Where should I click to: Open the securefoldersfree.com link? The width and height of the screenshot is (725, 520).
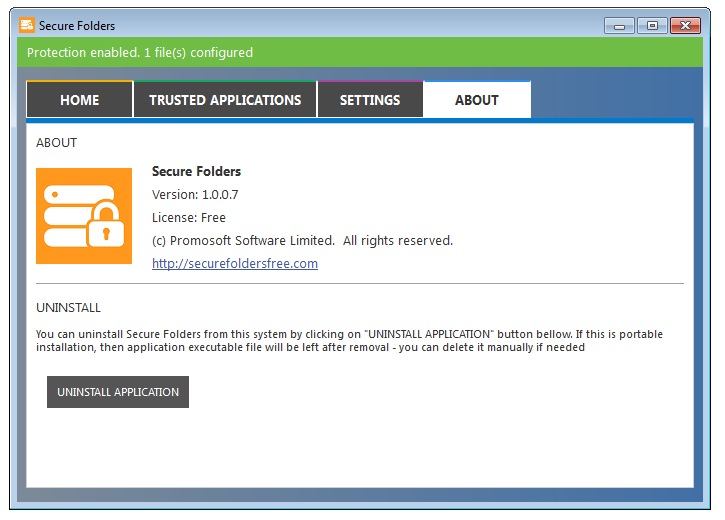235,263
